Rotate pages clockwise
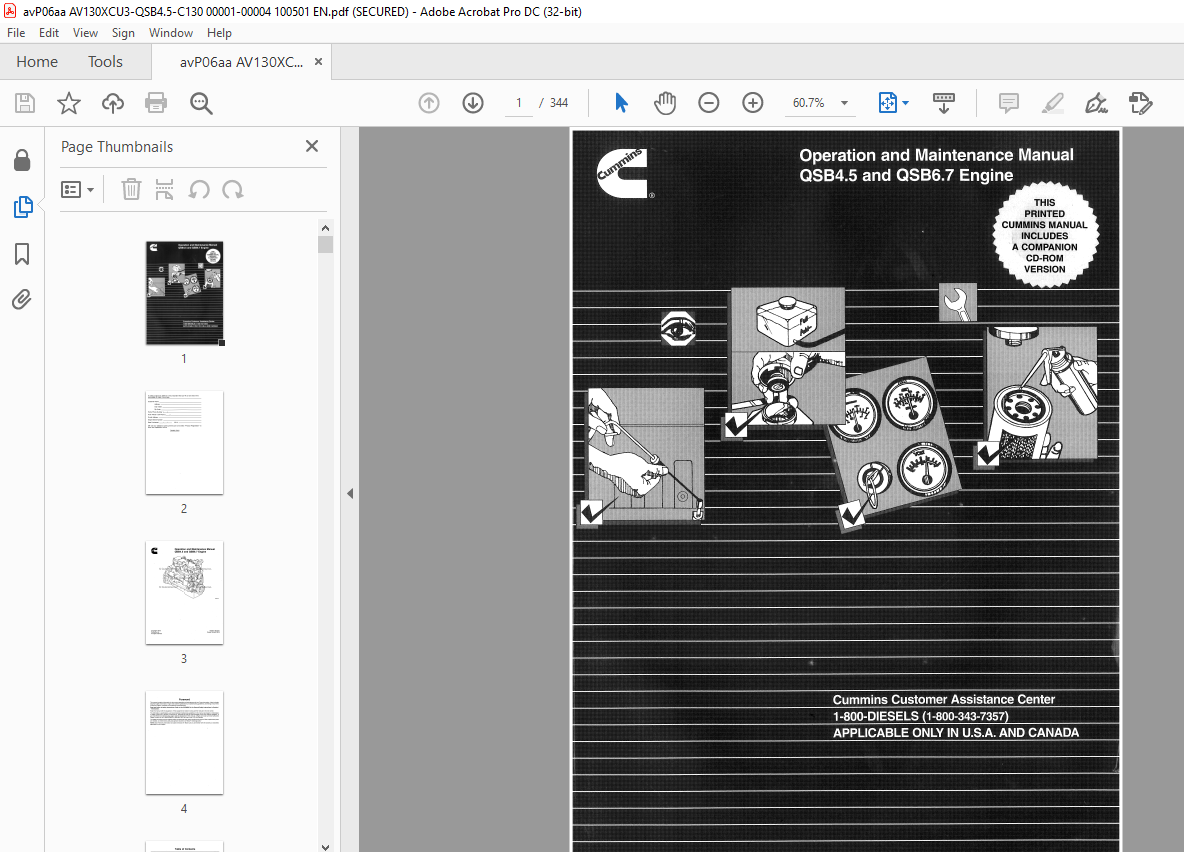Viewport: 1184px width, 852px height. (x=233, y=190)
